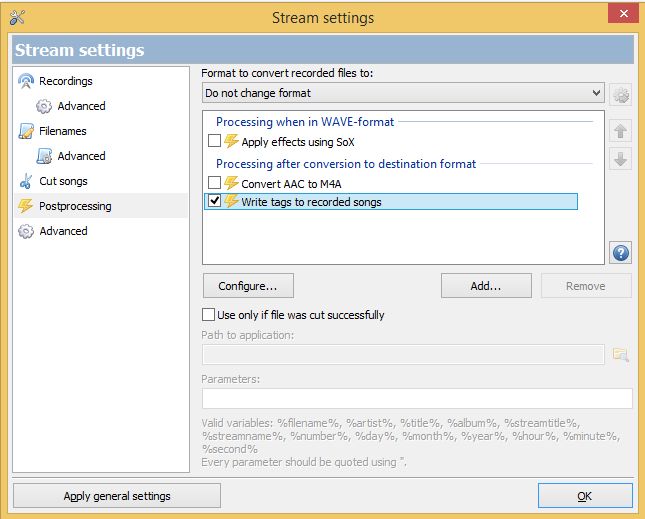Click the Recordings antenna icon
The height and width of the screenshot is (519, 645).
click(26, 81)
